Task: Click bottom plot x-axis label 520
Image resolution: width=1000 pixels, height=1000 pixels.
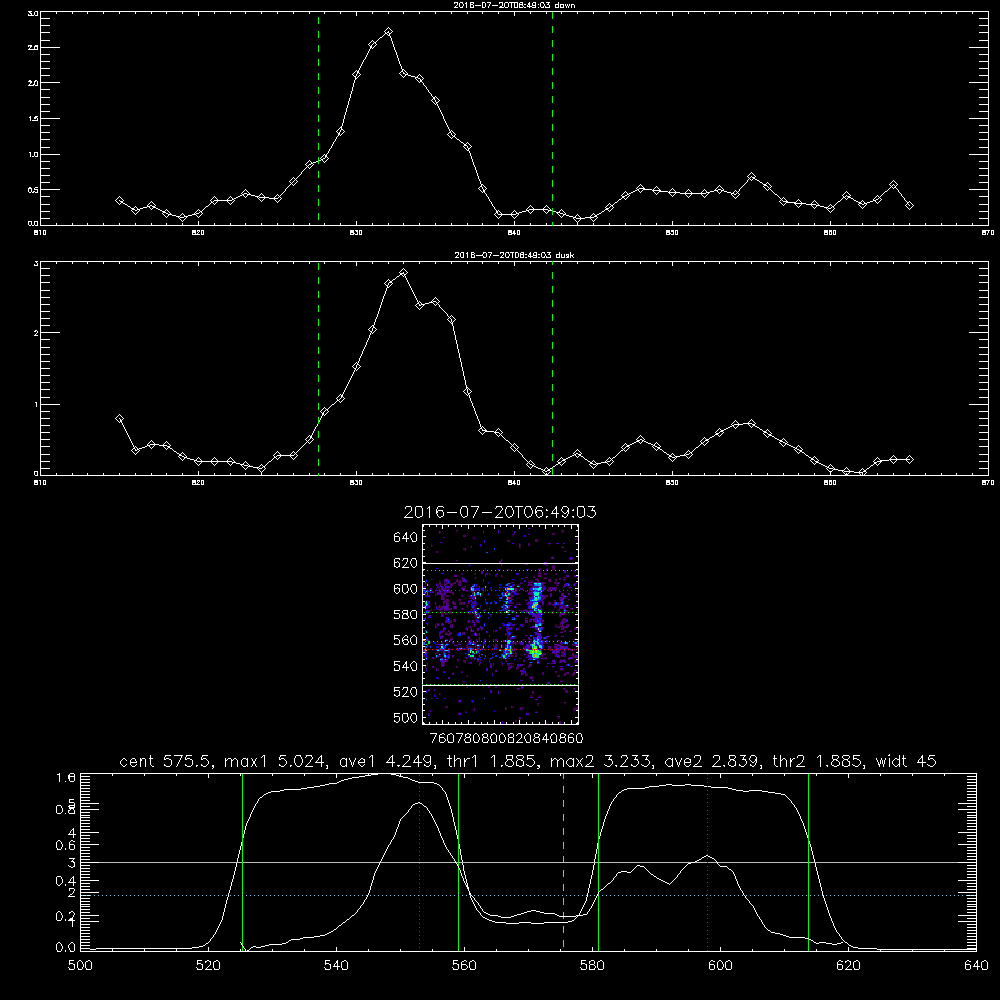Action: (209, 966)
